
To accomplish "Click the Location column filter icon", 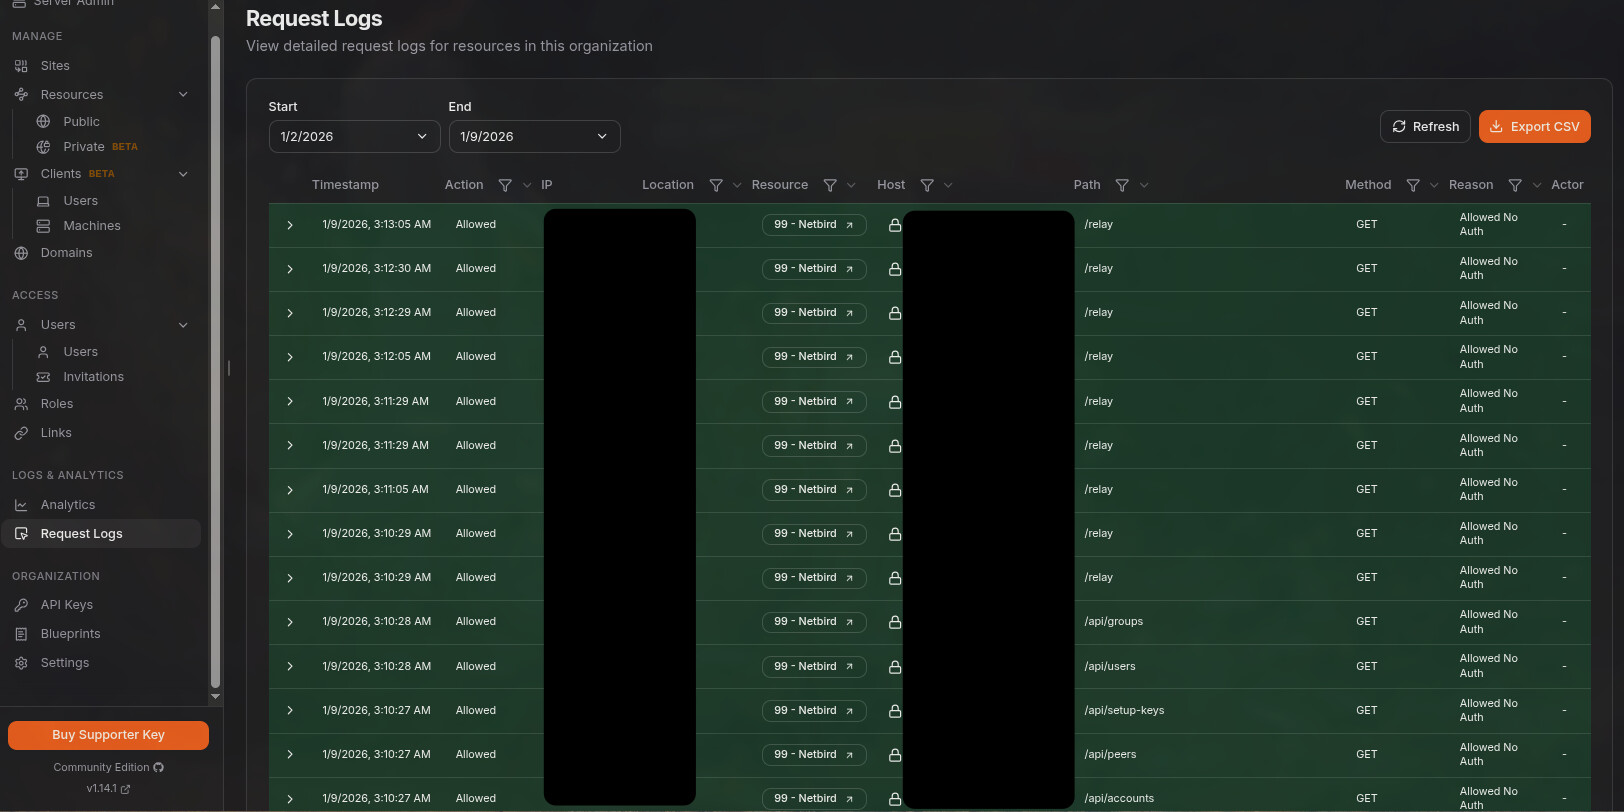I will click(716, 185).
